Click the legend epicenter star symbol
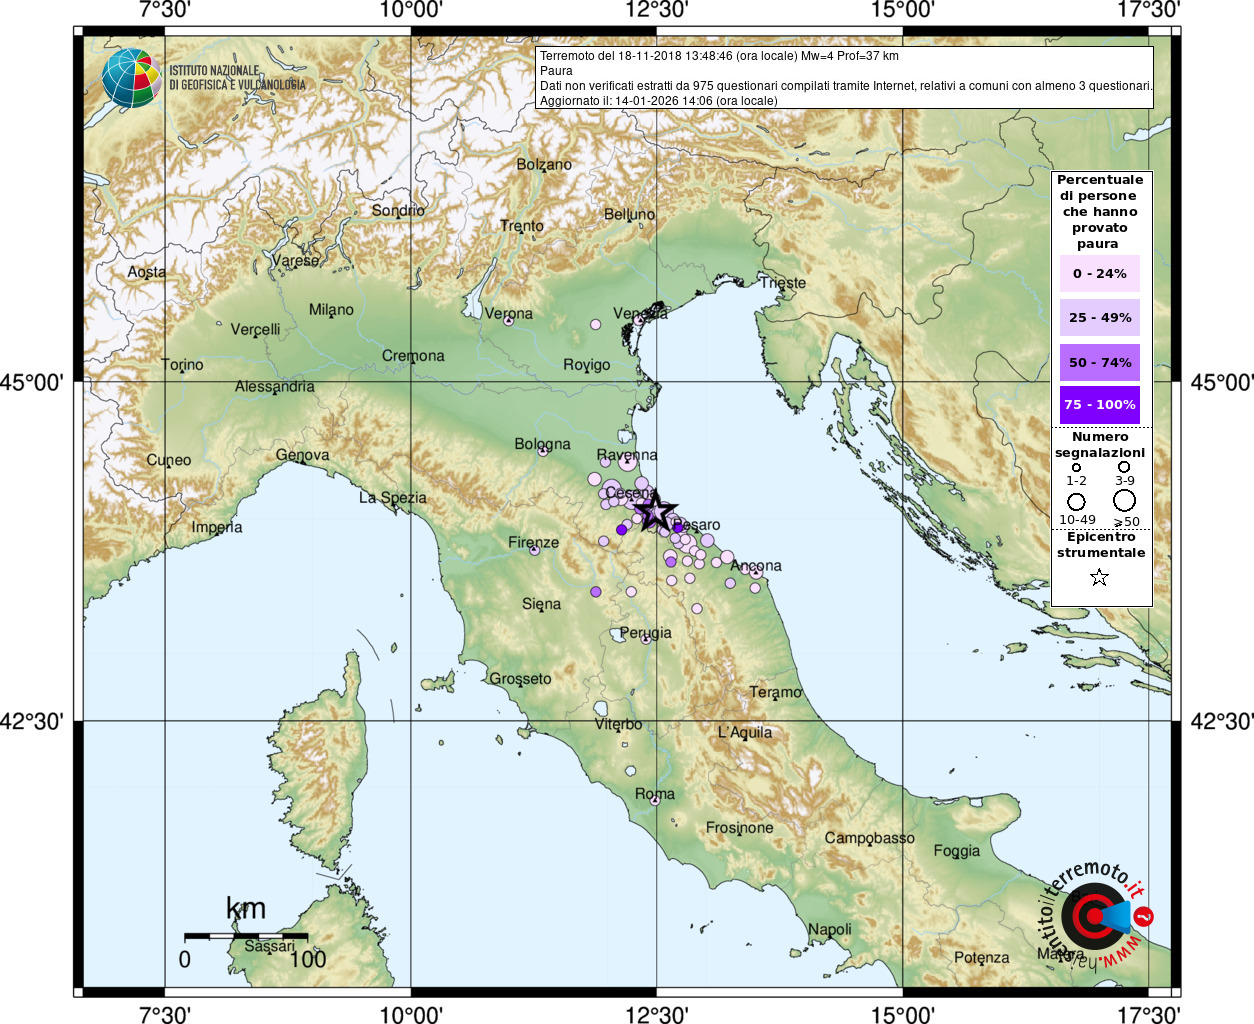The image size is (1254, 1024). click(1099, 577)
